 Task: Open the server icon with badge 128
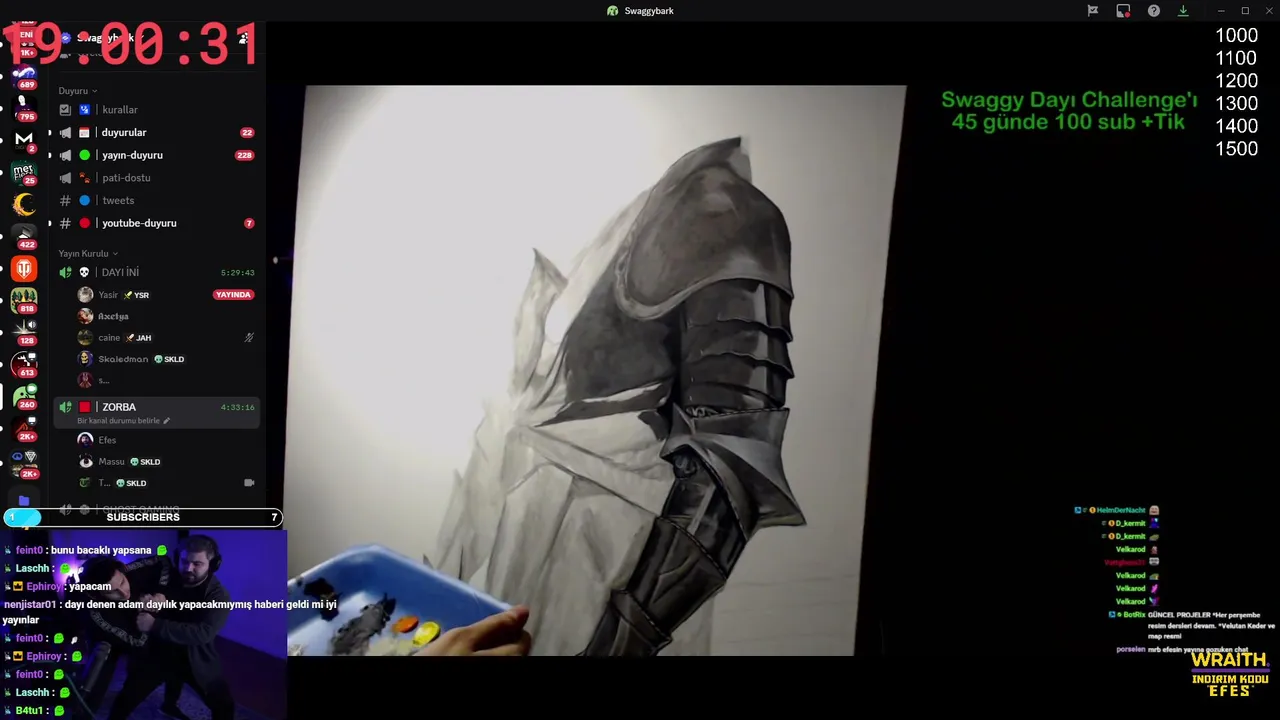pyautogui.click(x=24, y=331)
